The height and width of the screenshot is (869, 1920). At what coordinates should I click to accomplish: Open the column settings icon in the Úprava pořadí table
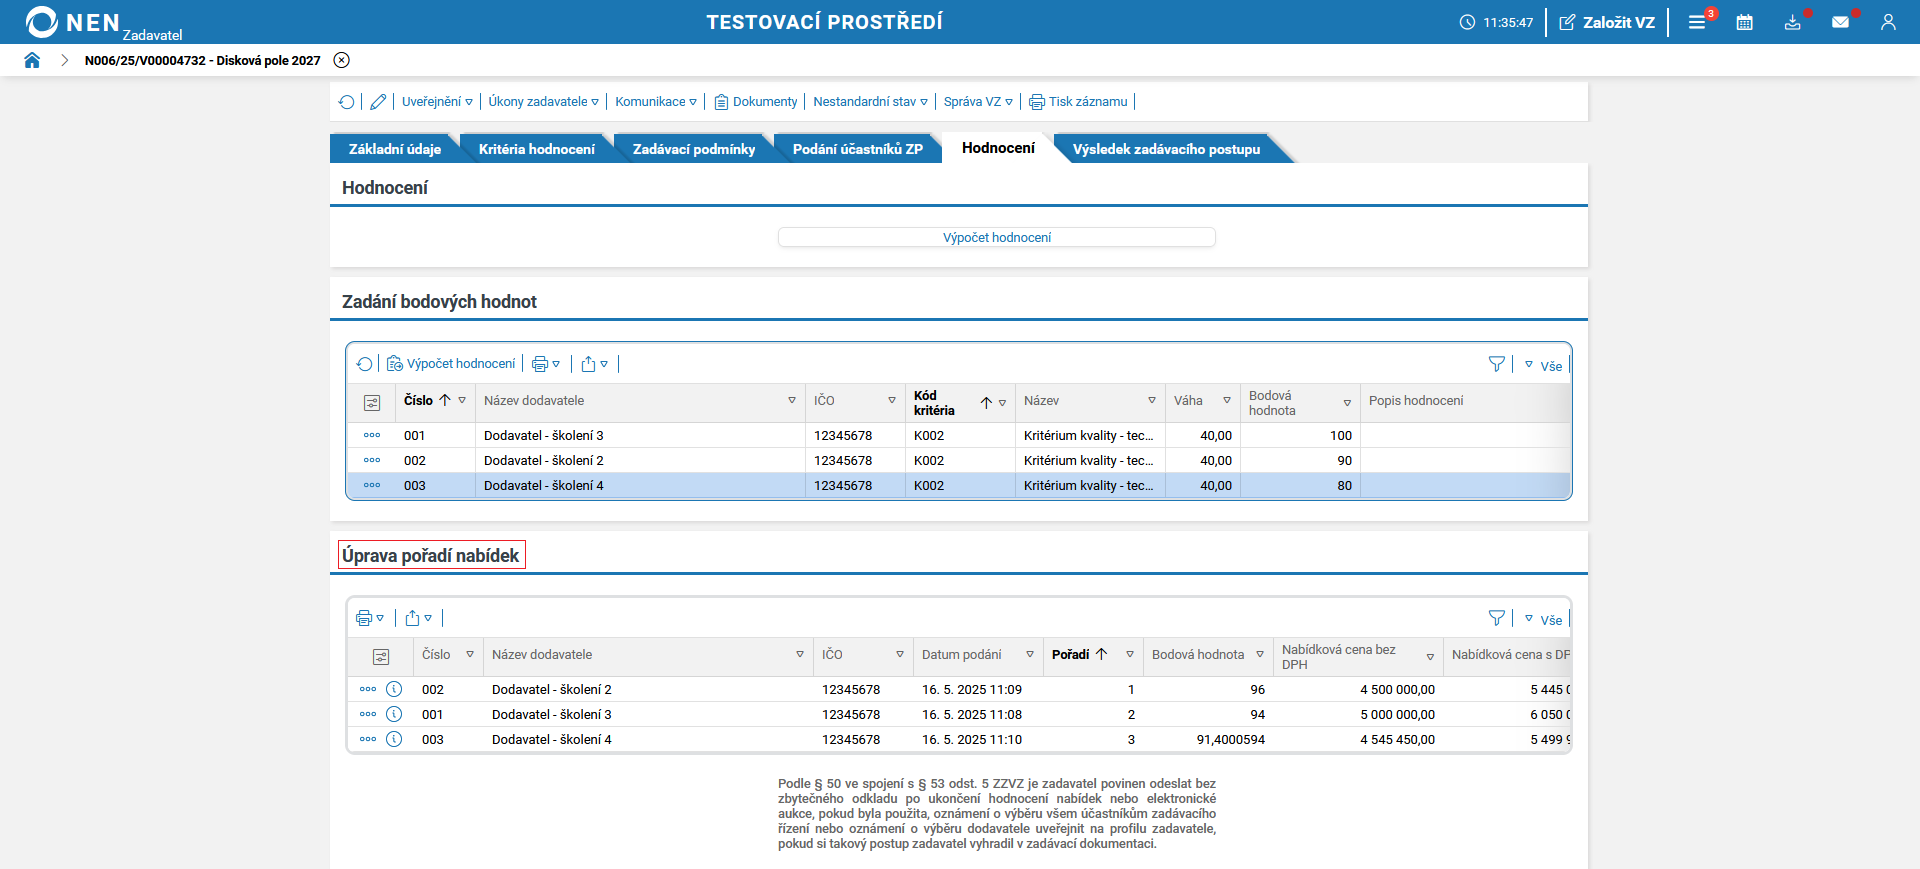point(380,656)
